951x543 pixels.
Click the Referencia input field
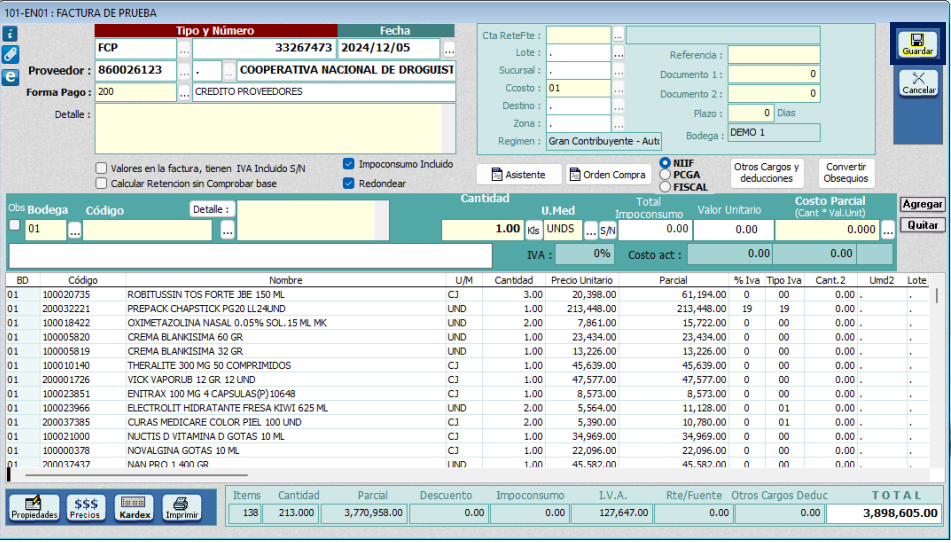774,55
